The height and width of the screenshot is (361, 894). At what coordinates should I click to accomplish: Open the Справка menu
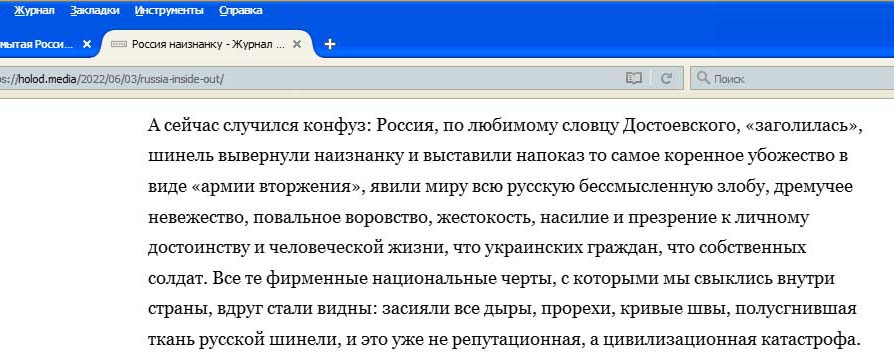click(x=241, y=10)
